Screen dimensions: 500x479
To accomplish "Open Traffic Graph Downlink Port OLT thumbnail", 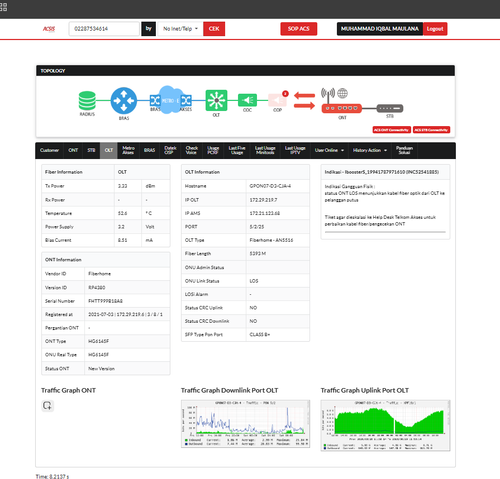I will tap(245, 424).
